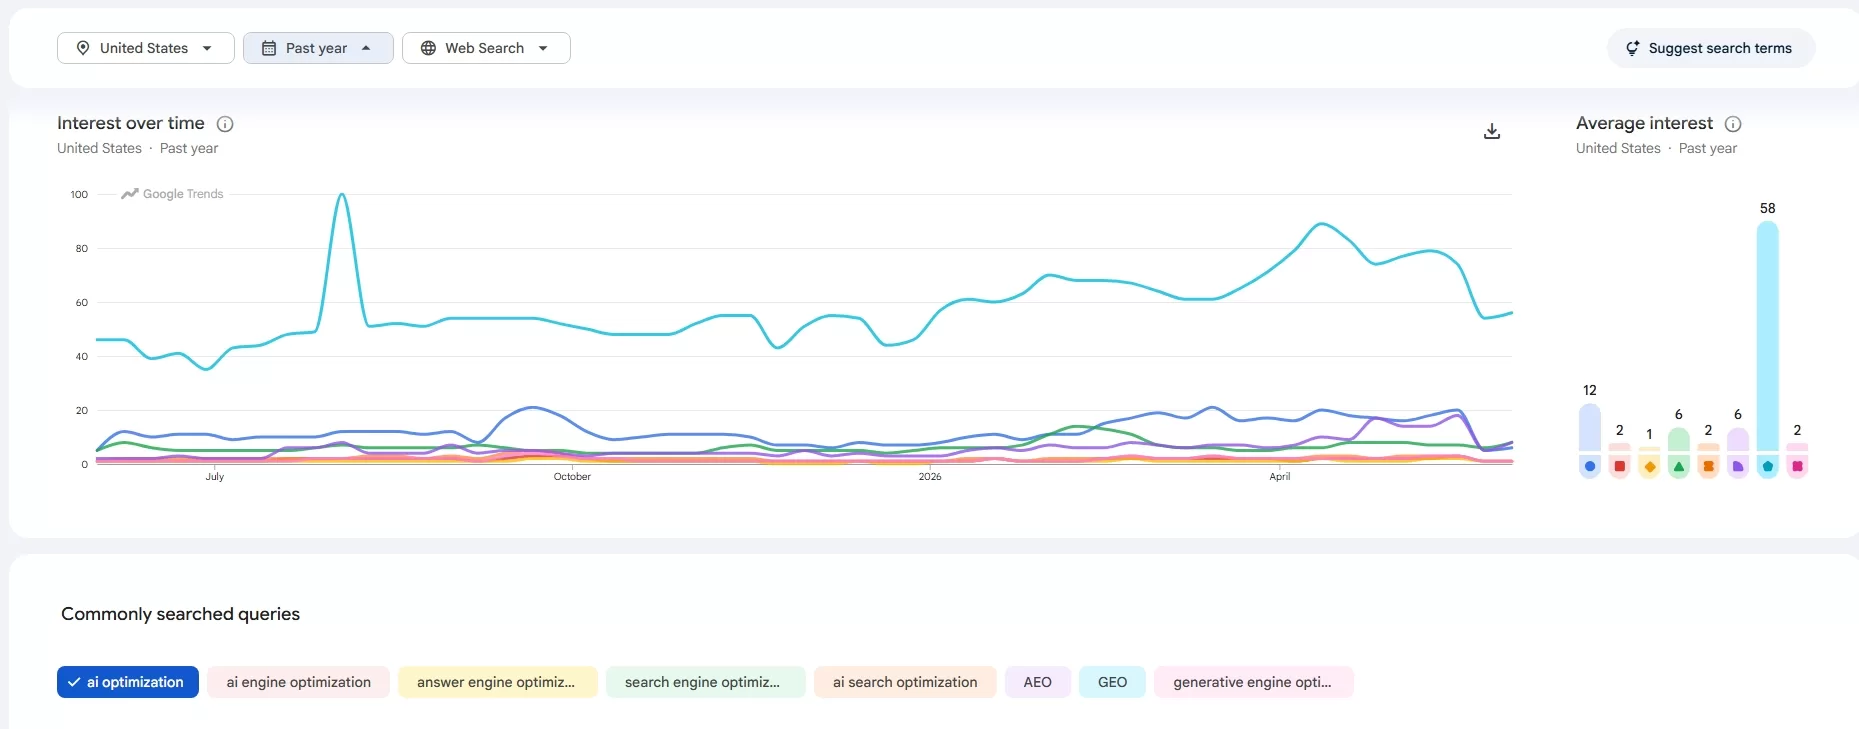Click the globe icon in Web Search selector
Image resolution: width=1859 pixels, height=729 pixels.
point(428,48)
